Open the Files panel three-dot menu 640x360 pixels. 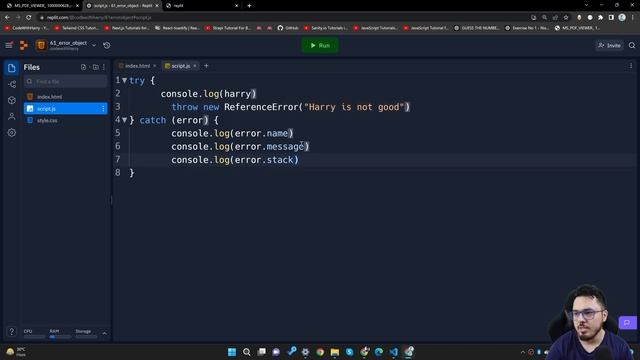click(104, 67)
